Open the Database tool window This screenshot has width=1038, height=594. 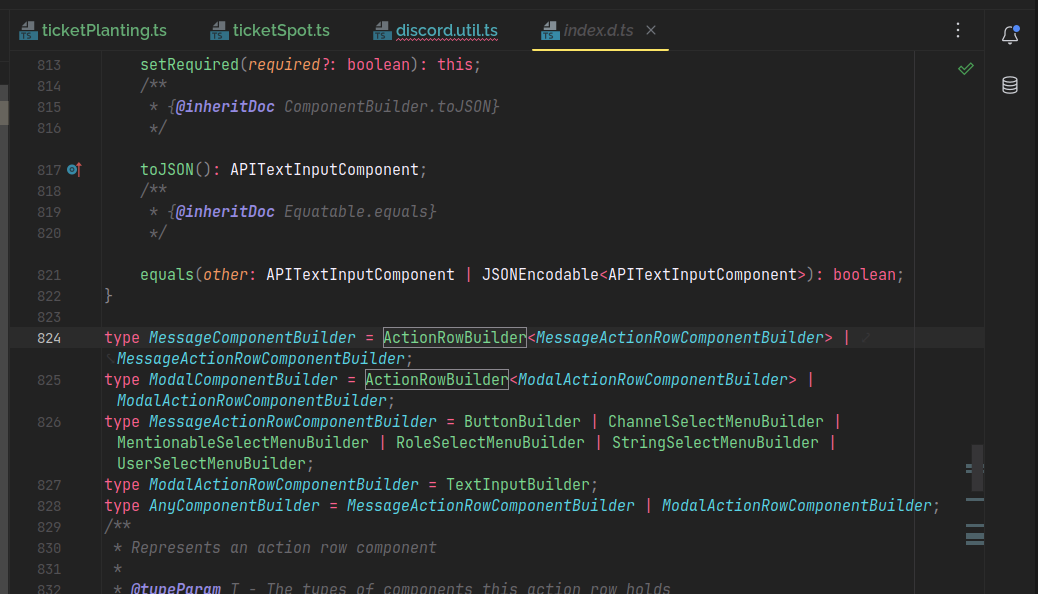click(1010, 85)
